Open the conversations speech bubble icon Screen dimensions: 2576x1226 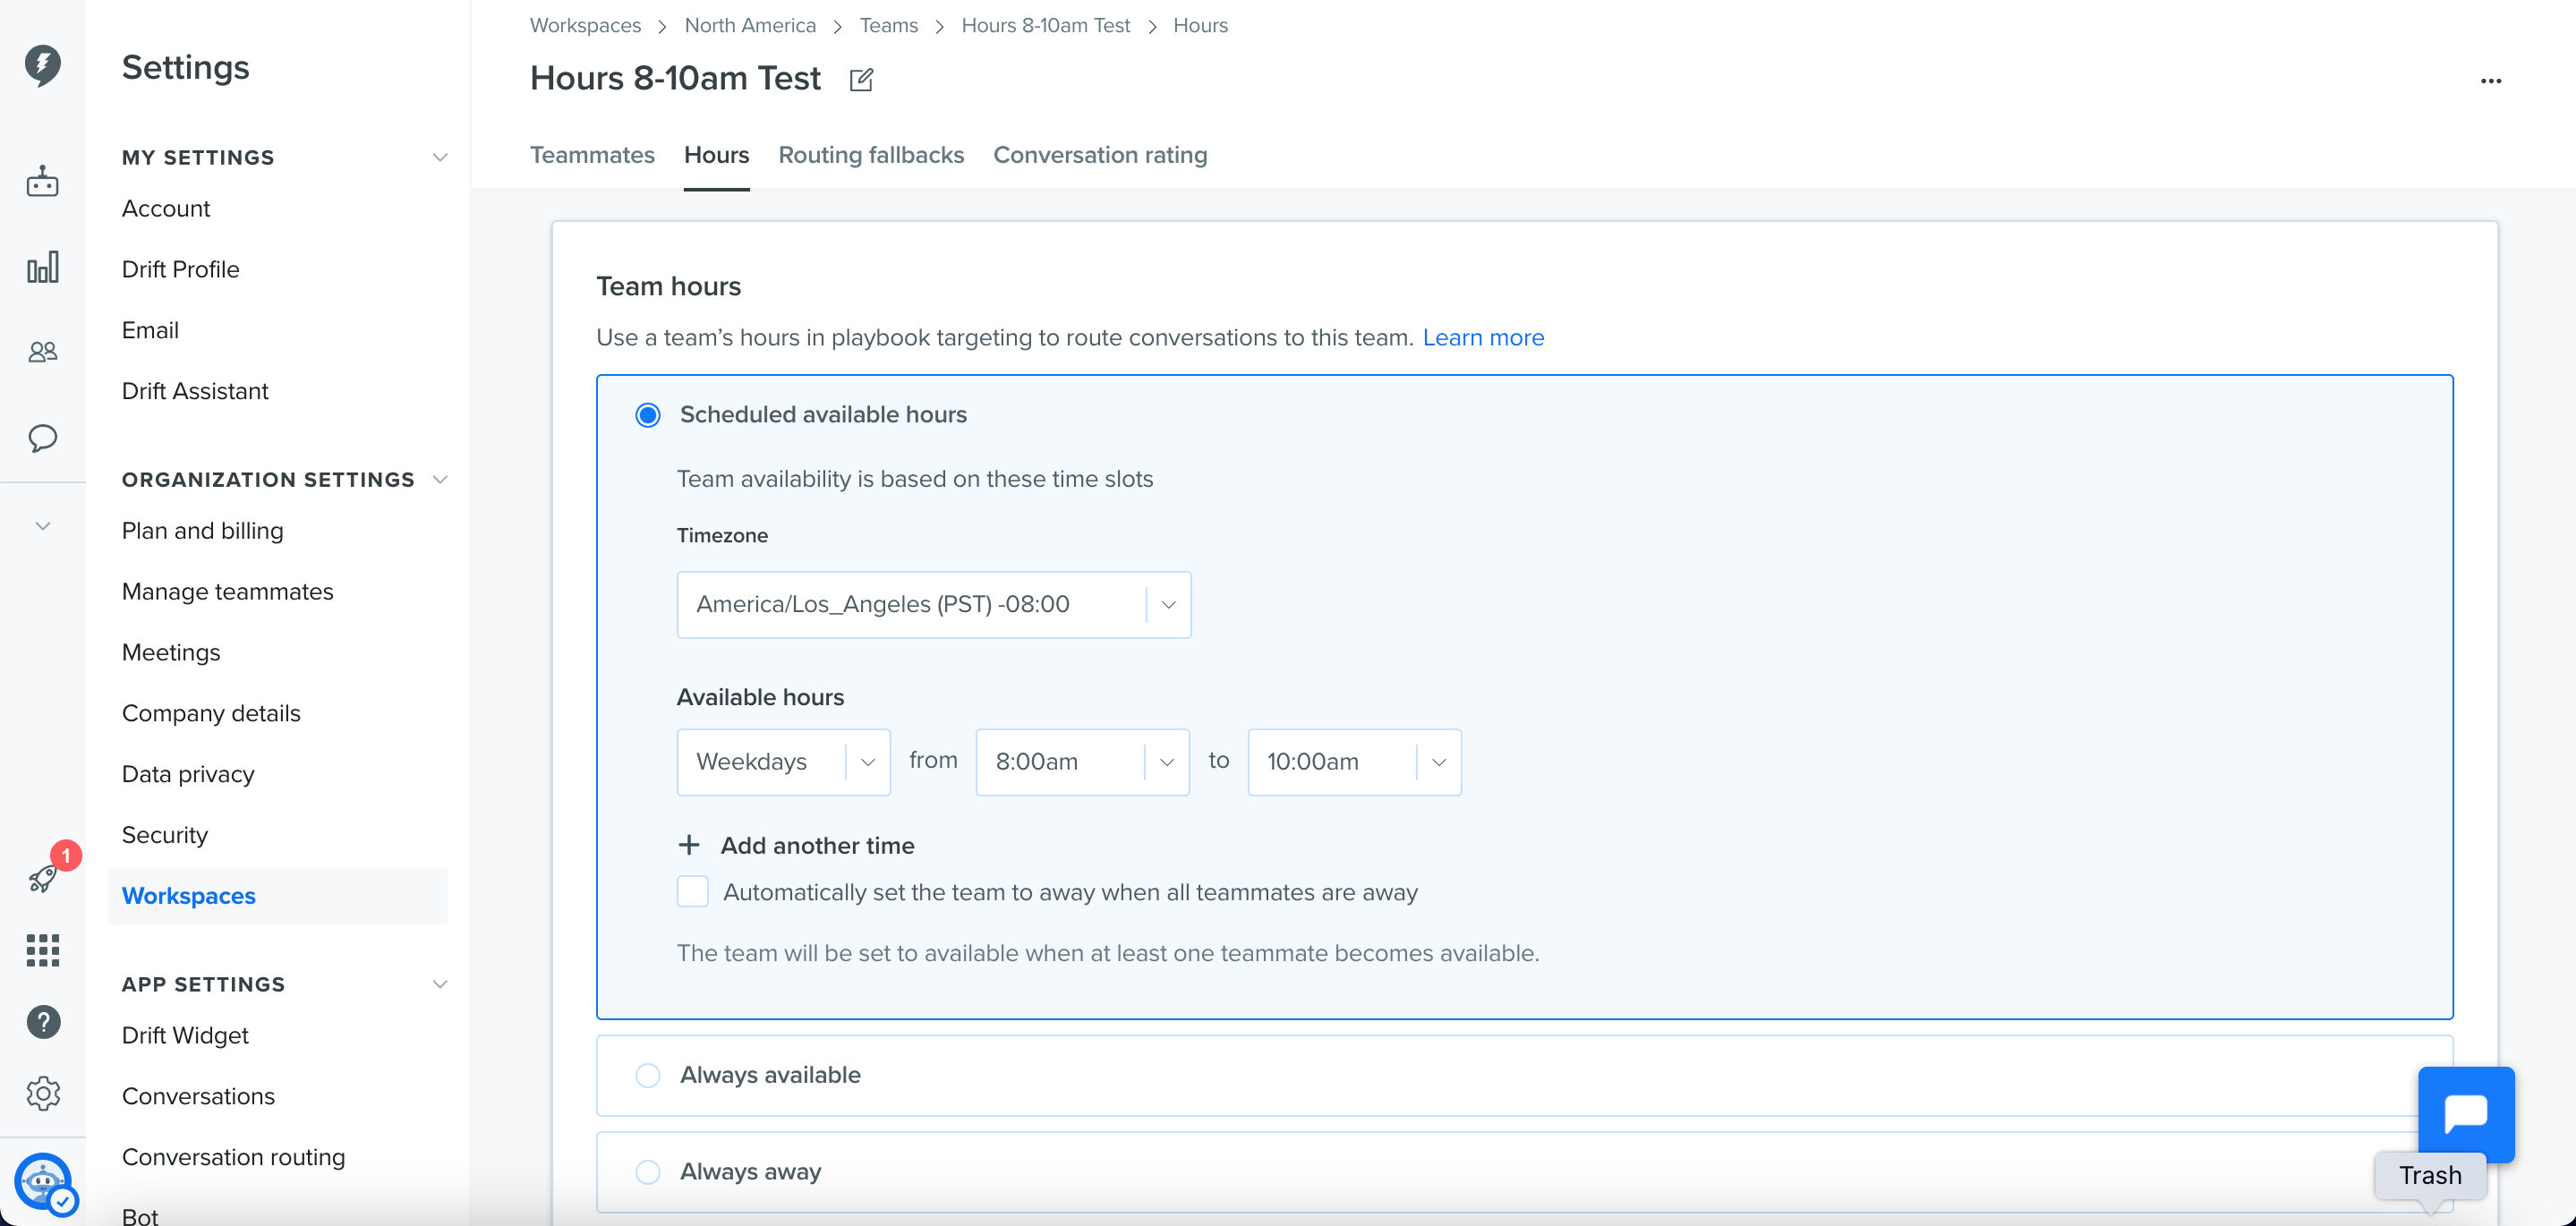point(42,438)
